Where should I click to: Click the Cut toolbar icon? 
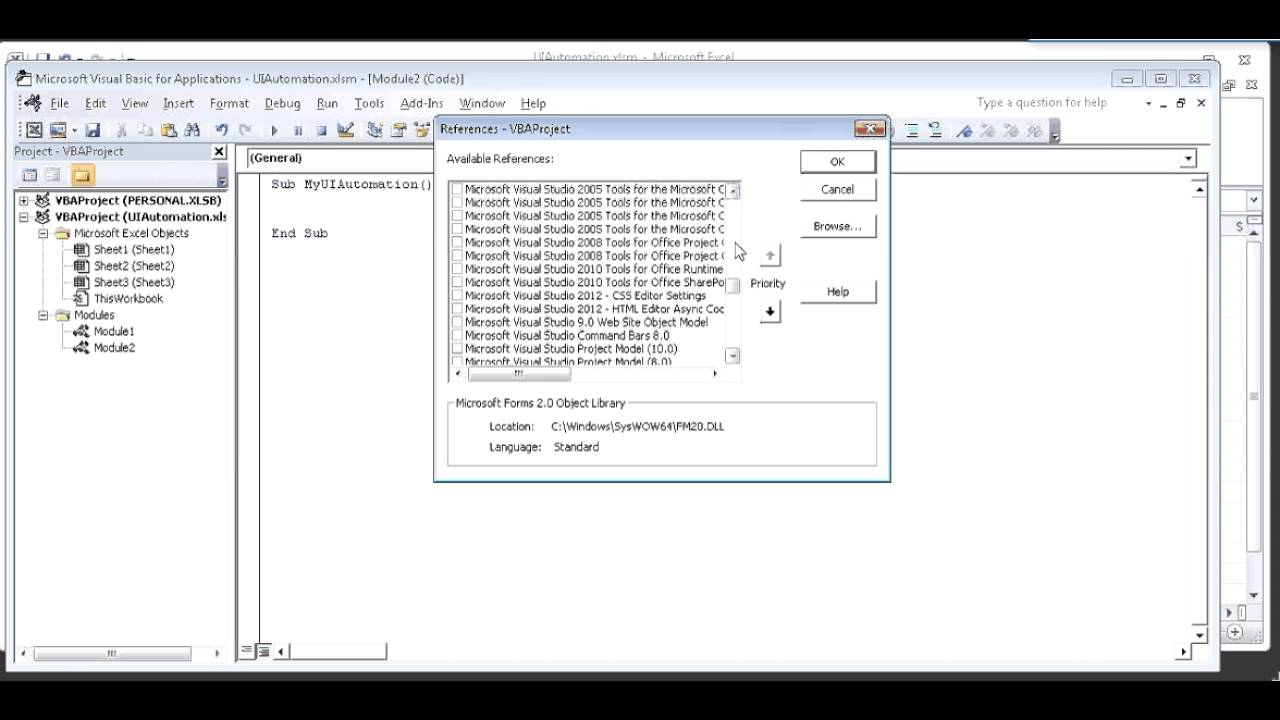pos(121,130)
